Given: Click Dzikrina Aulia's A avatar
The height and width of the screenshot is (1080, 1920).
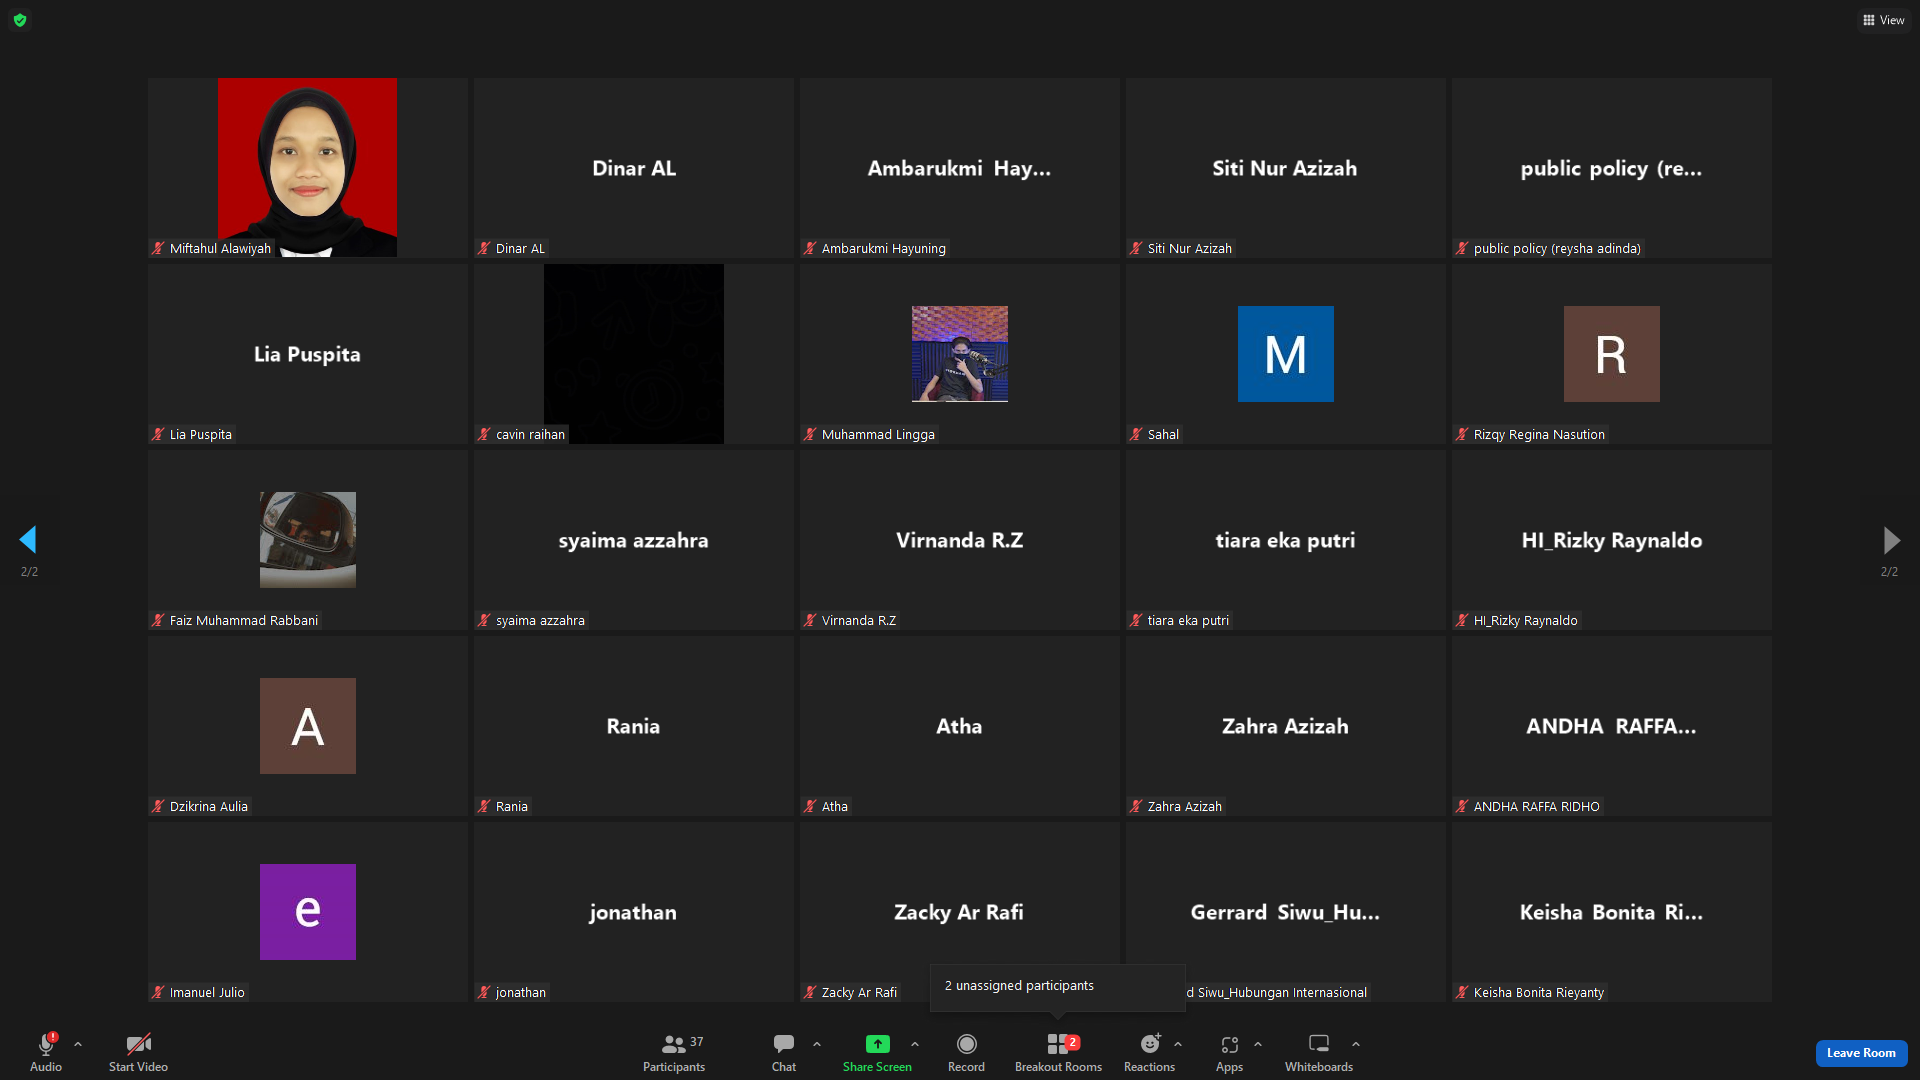Looking at the screenshot, I should pos(308,726).
